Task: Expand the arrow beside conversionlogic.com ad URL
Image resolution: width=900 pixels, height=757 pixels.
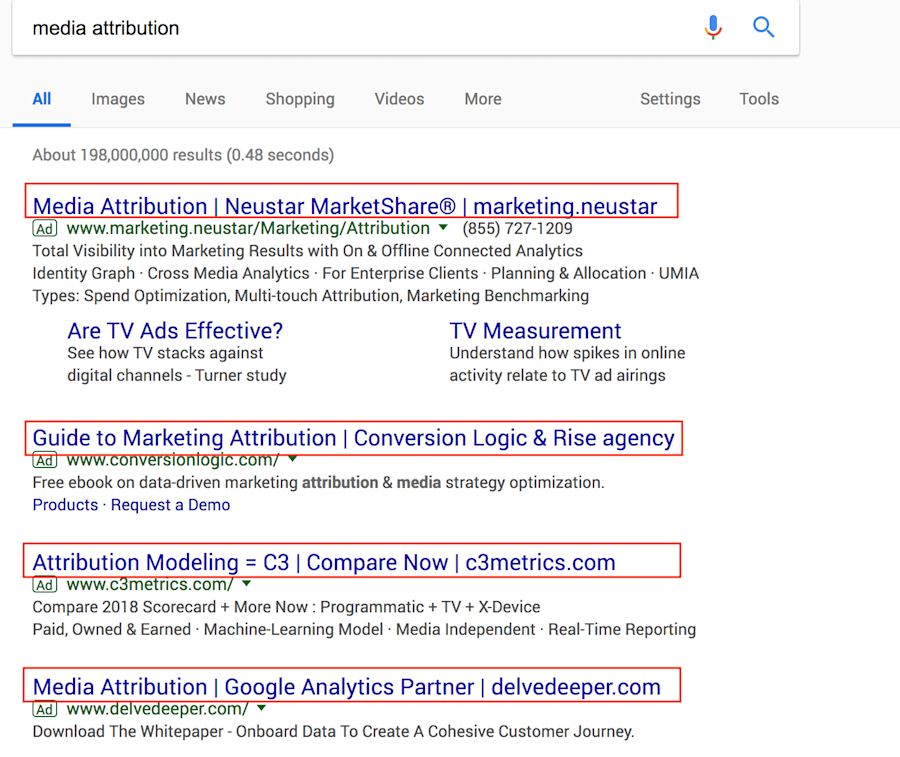Action: (292, 460)
